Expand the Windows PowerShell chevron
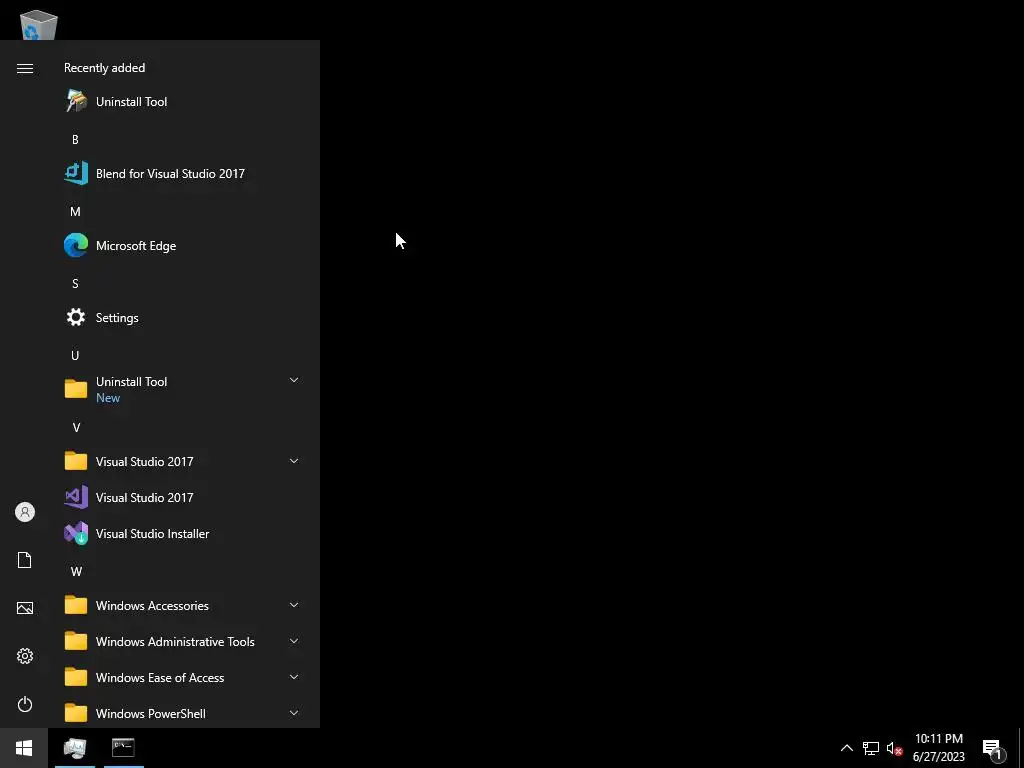The width and height of the screenshot is (1024, 768). click(294, 713)
